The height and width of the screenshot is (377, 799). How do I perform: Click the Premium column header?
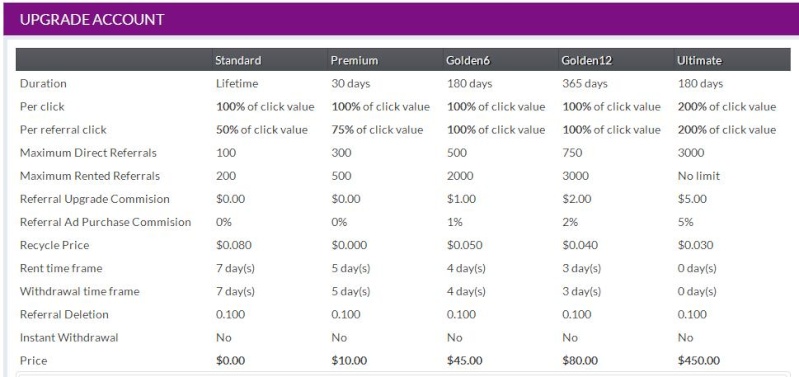click(x=354, y=60)
